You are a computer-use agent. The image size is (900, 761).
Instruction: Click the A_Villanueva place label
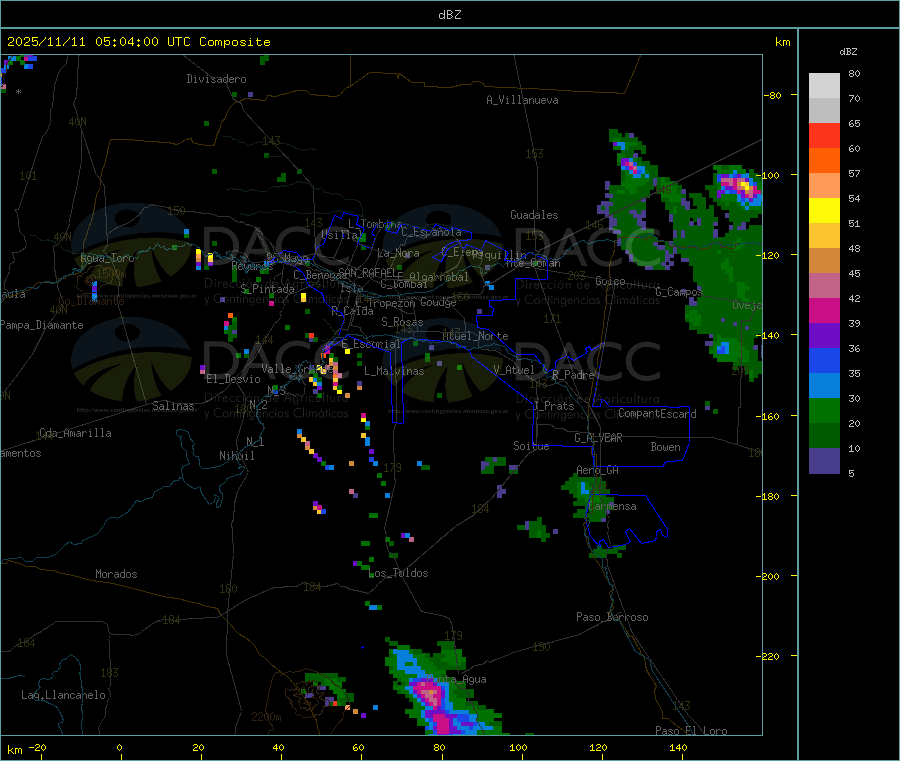[x=522, y=100]
